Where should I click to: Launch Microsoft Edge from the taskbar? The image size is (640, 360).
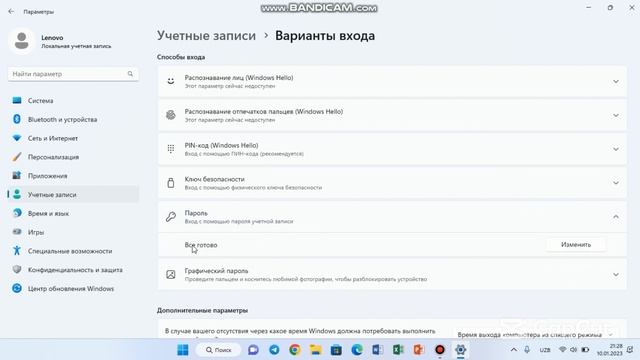coord(357,350)
